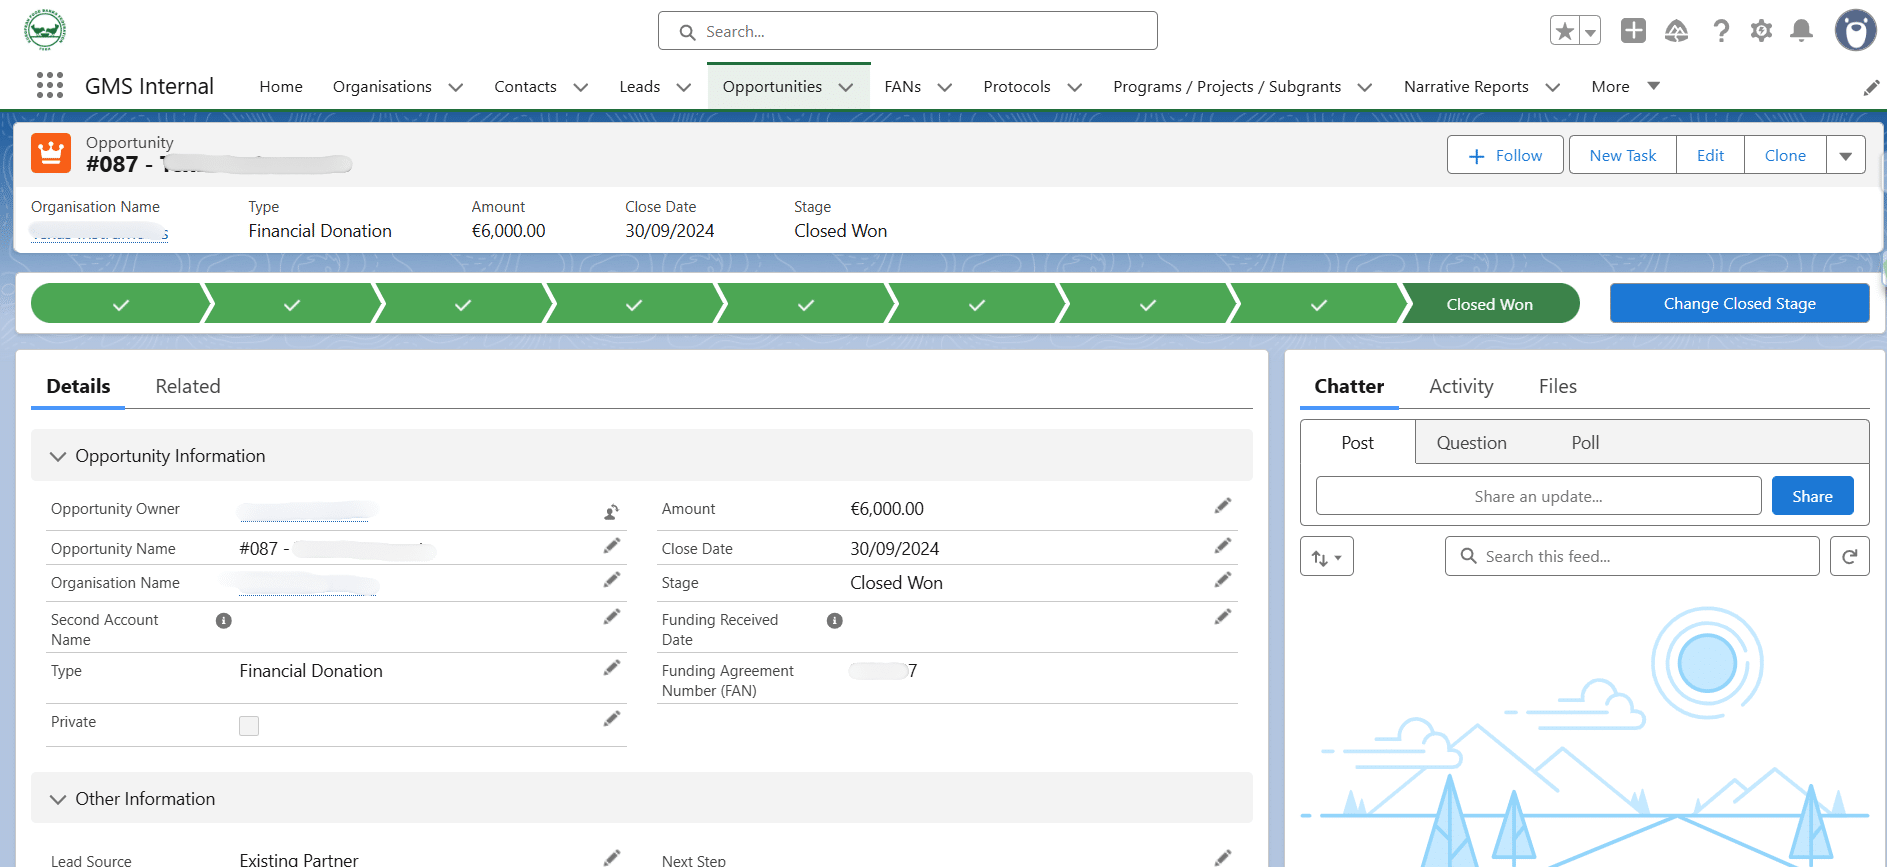Toggle the Private checkbox

[249, 726]
